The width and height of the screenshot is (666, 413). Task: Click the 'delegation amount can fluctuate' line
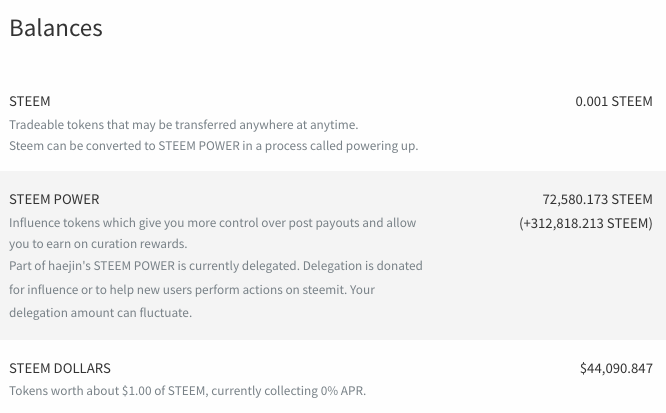coord(101,313)
